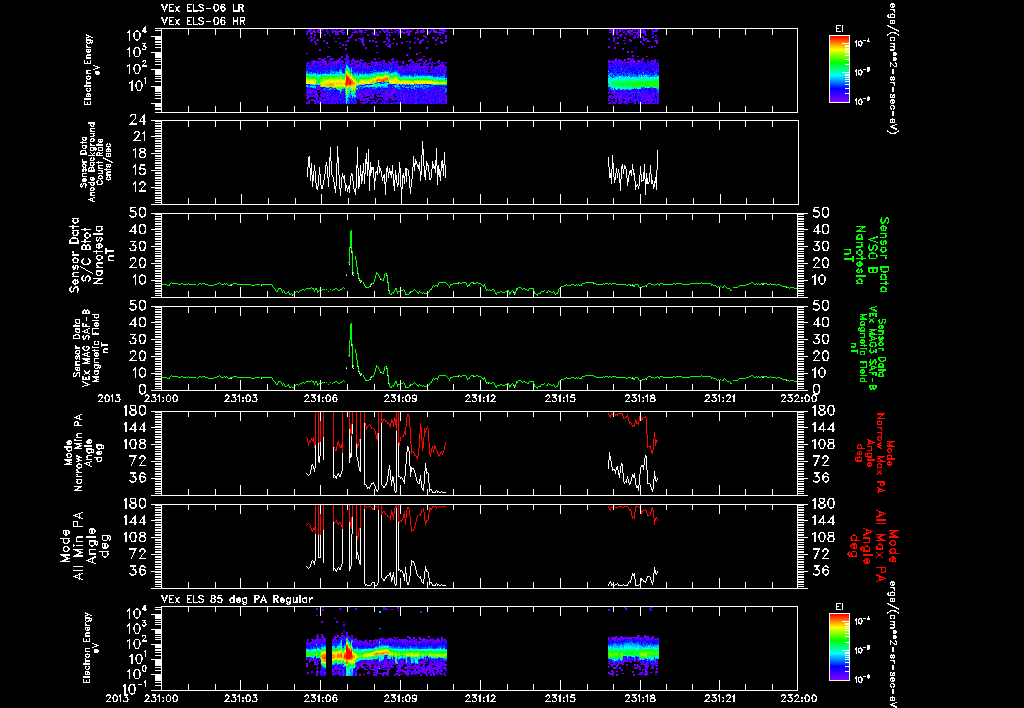Click the "EI" label above the bottom color bar
The width and height of the screenshot is (1024, 708).
[x=839, y=607]
